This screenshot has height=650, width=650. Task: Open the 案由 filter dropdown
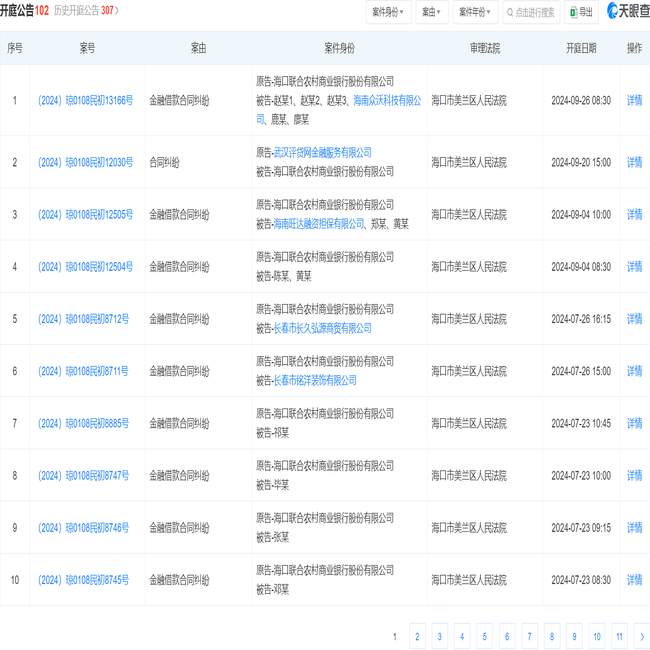[x=432, y=12]
